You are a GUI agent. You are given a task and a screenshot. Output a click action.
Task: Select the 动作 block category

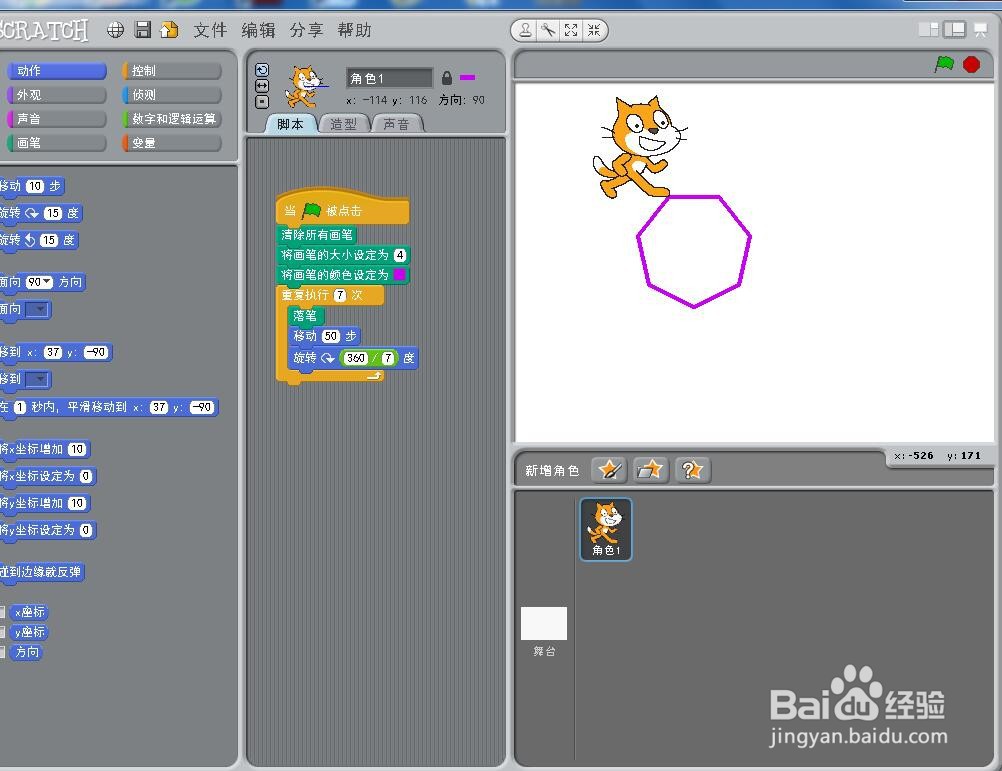[56, 70]
